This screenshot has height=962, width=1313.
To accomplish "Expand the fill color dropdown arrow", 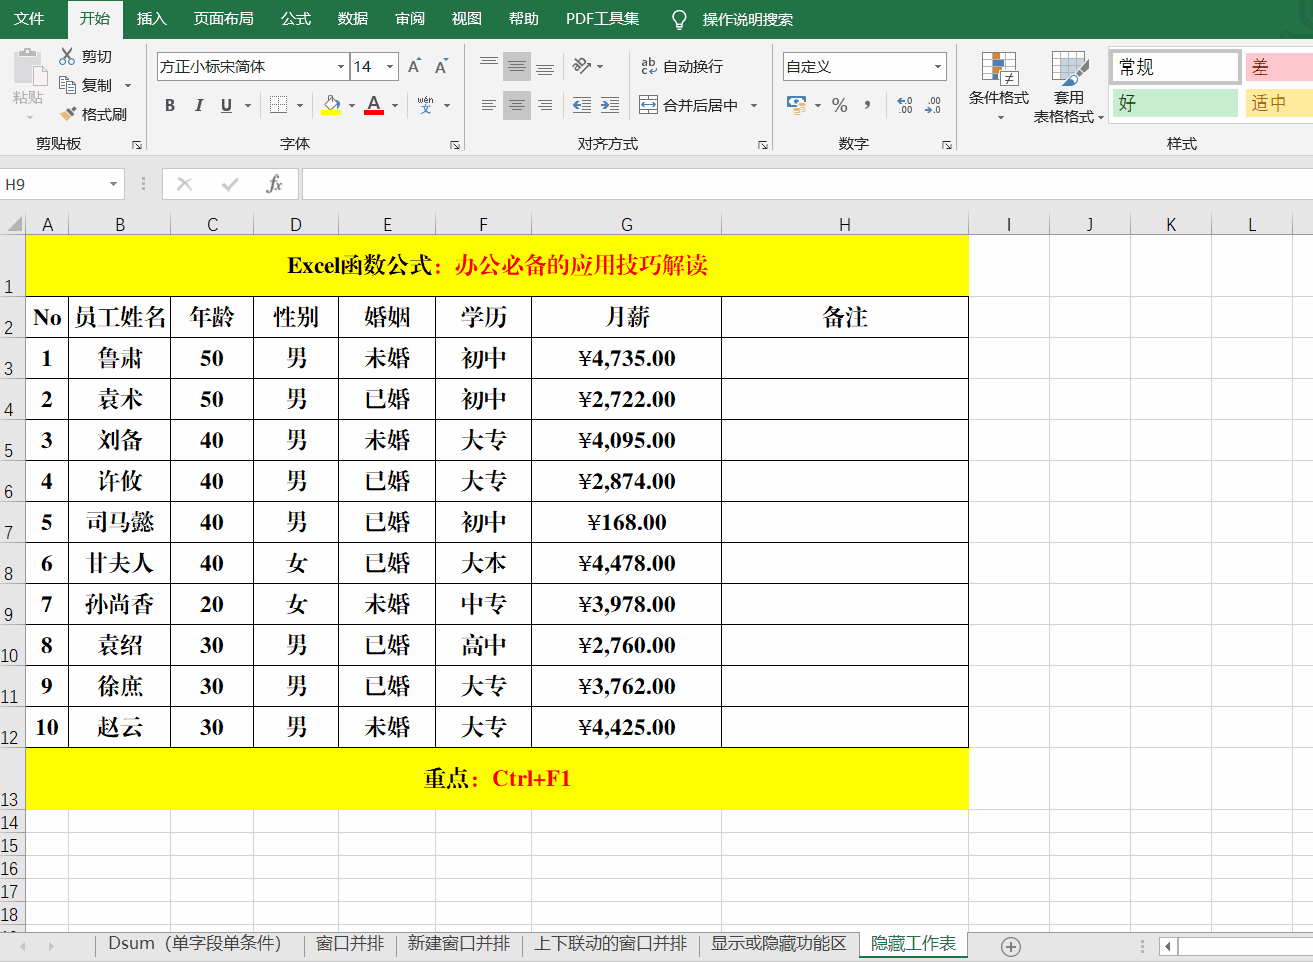I will [351, 105].
